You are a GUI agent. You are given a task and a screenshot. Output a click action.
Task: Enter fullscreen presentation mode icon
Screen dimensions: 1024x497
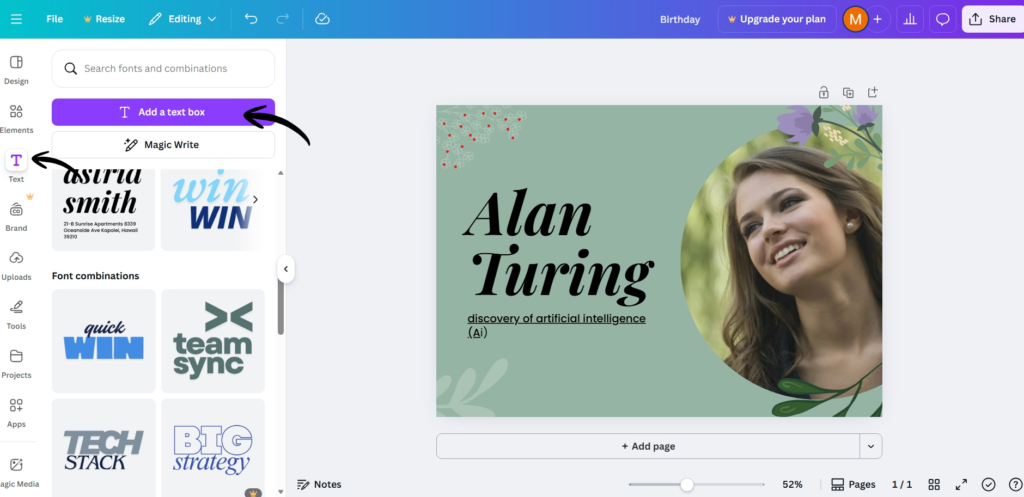(x=961, y=484)
